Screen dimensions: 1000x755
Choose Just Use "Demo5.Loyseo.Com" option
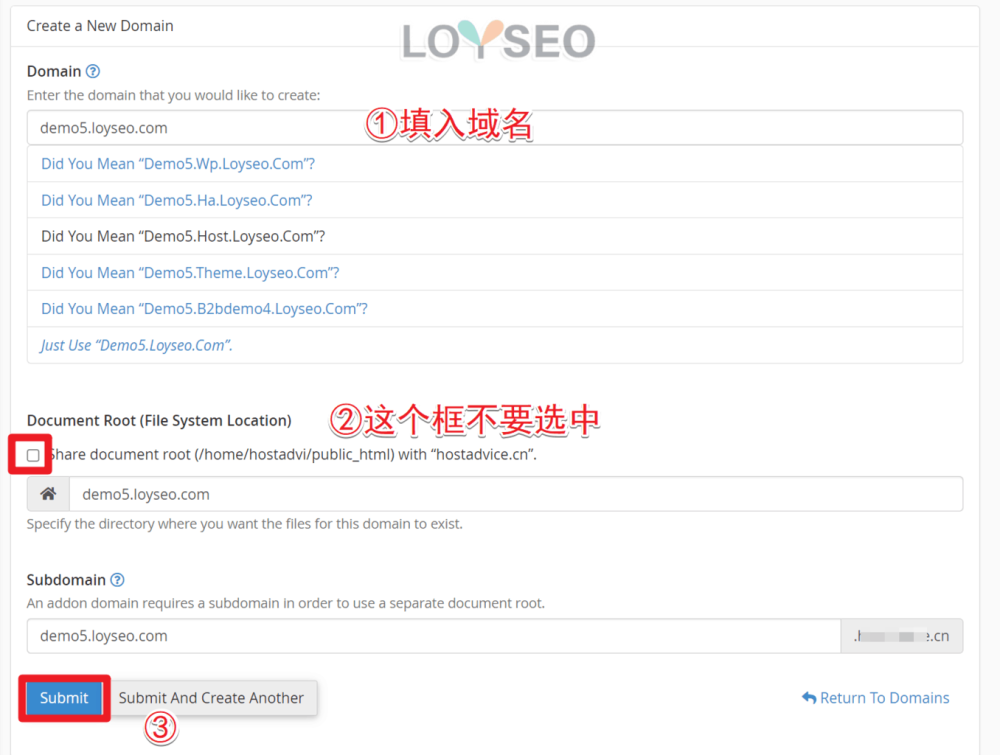click(x=495, y=345)
